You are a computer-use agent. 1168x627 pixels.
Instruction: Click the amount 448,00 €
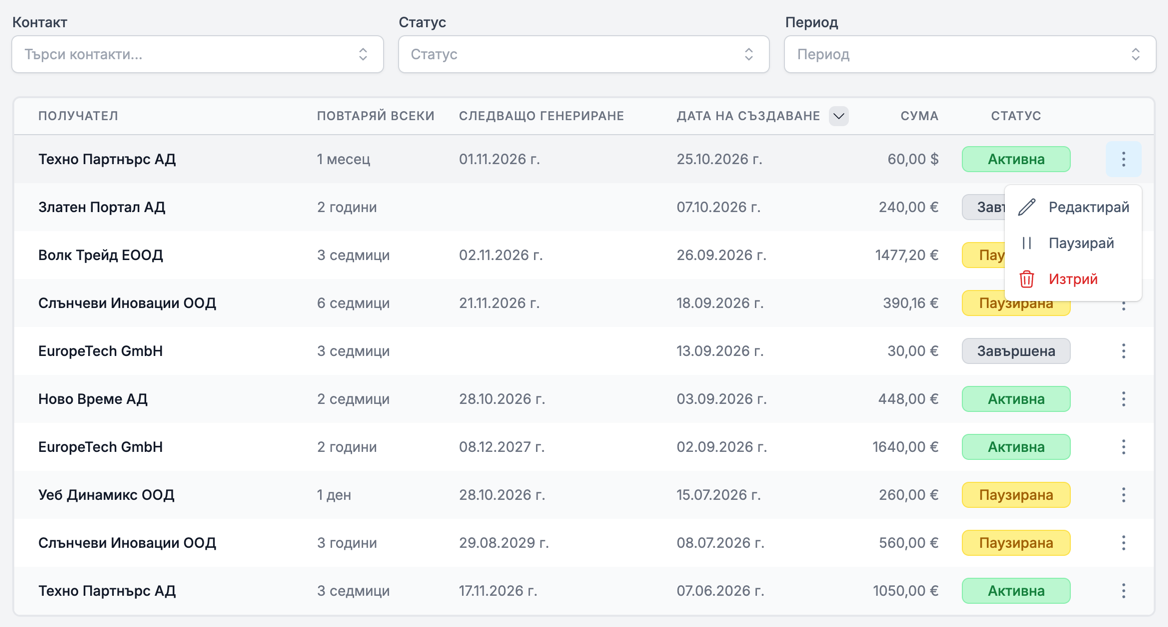909,399
